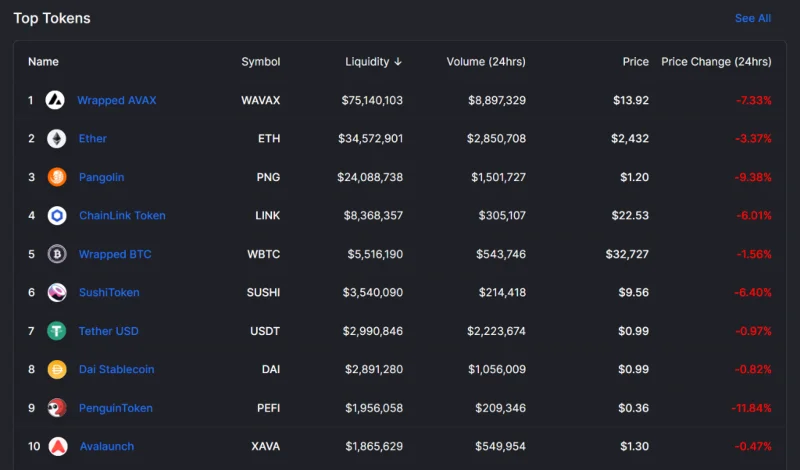This screenshot has width=800, height=470.
Task: Open the Pangolin token link
Action: click(x=102, y=177)
